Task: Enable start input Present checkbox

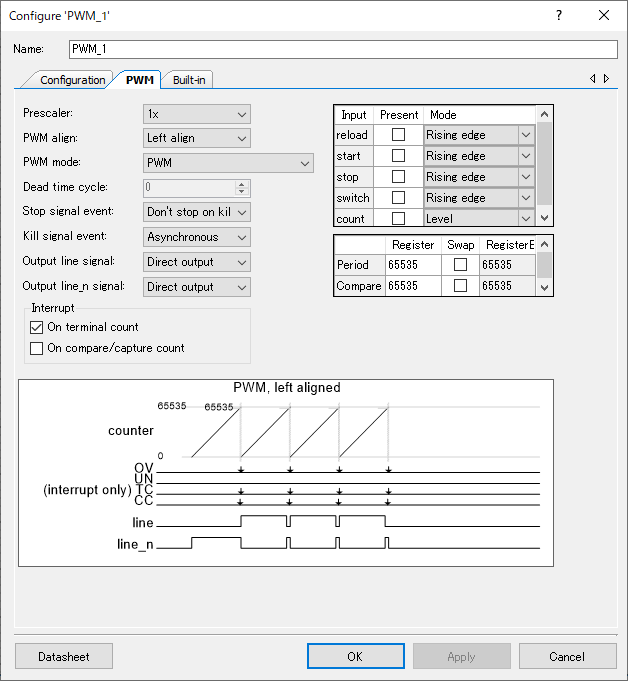Action: (398, 155)
